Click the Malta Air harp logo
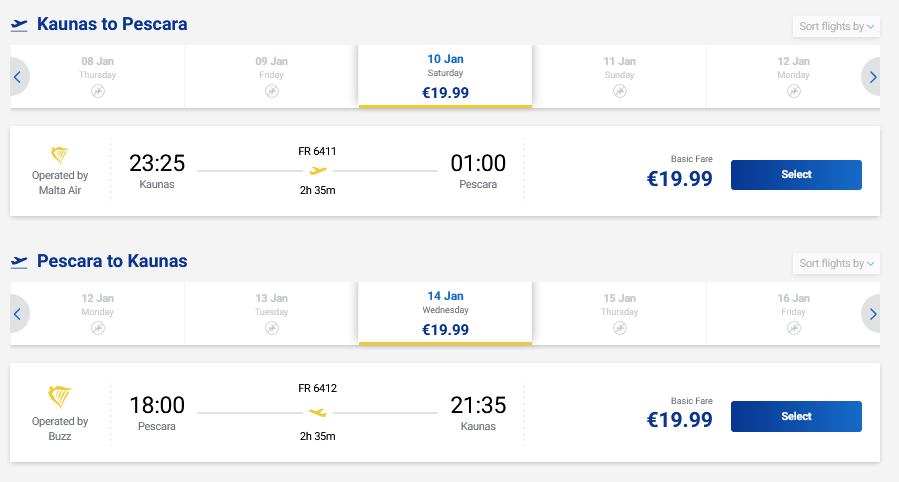 (60, 155)
